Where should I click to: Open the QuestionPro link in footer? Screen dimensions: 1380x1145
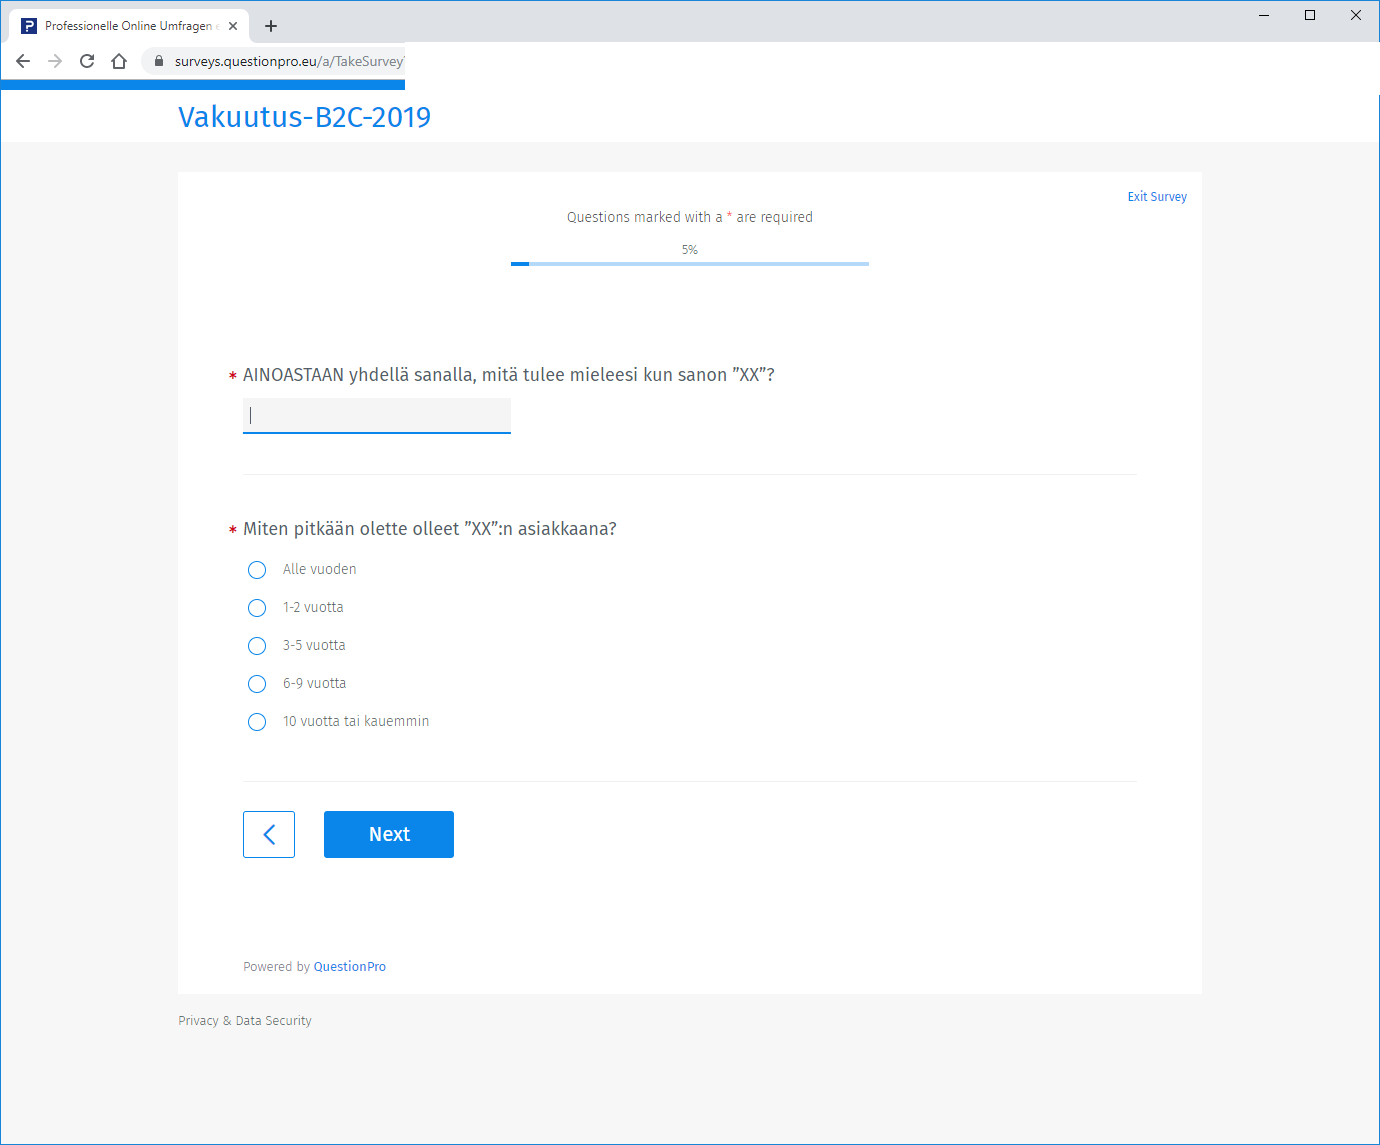point(349,967)
